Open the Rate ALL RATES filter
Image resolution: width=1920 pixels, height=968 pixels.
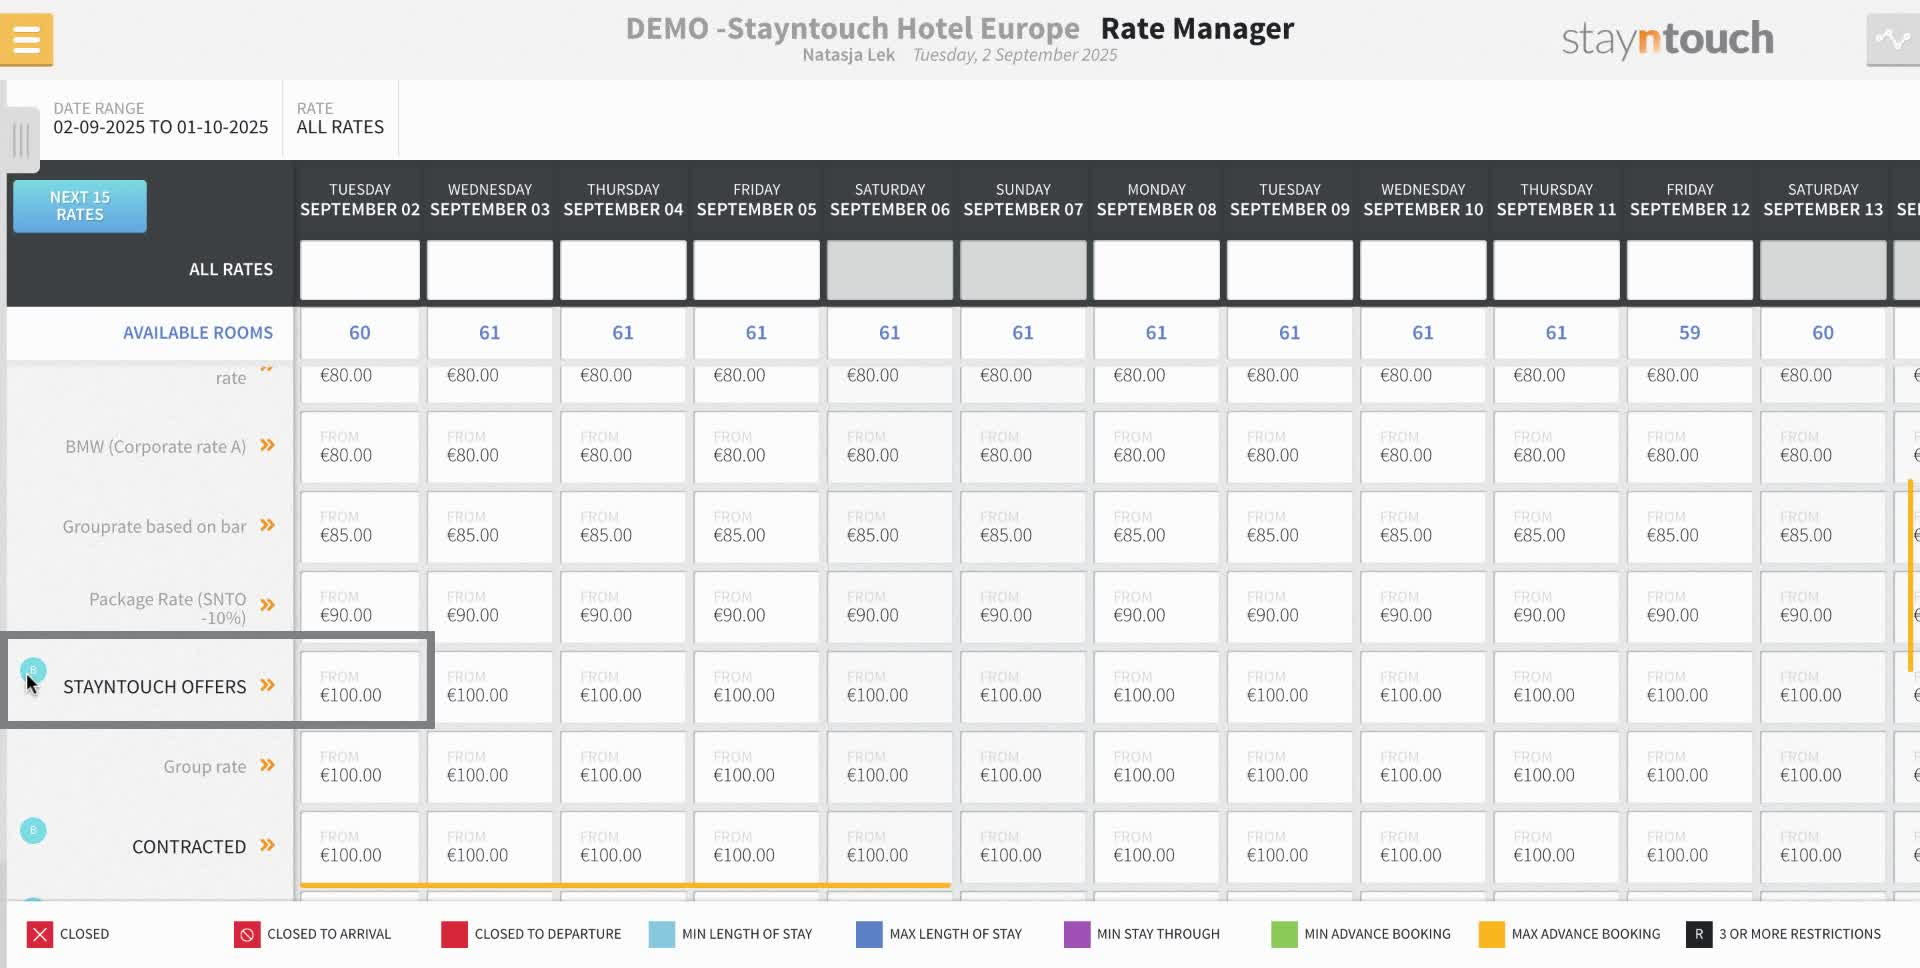(340, 118)
